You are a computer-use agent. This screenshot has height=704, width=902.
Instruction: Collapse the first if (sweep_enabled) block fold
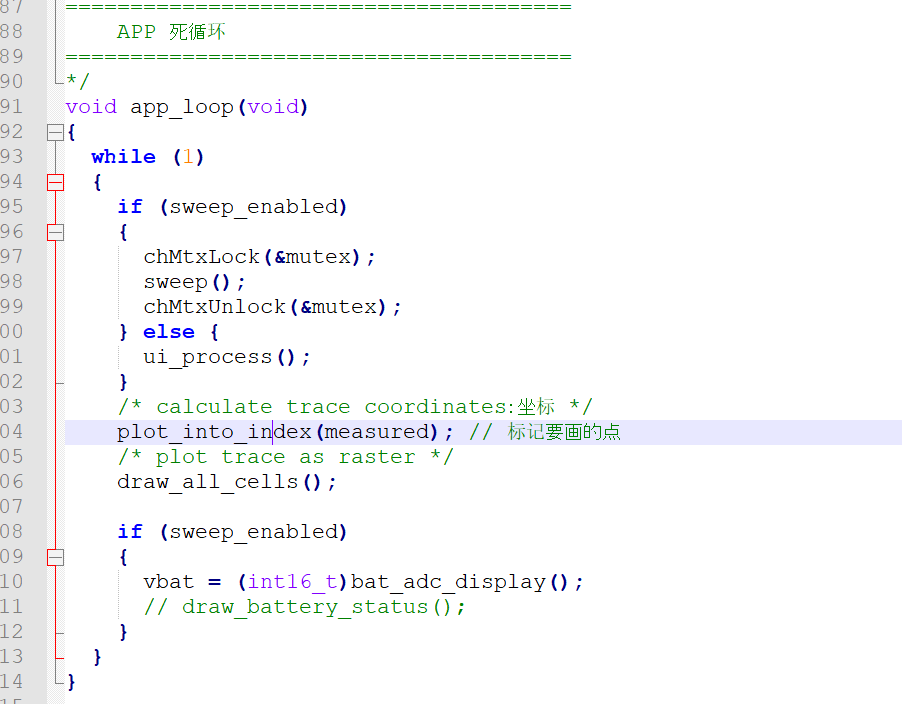[x=55, y=232]
